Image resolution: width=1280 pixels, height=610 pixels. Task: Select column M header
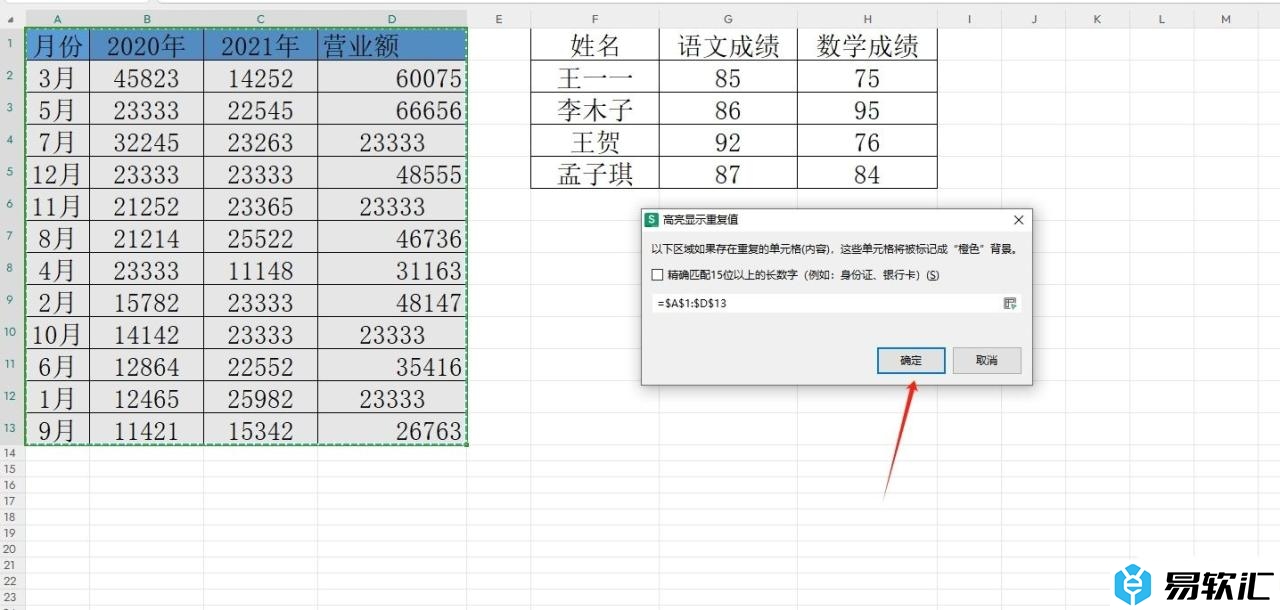click(1226, 20)
